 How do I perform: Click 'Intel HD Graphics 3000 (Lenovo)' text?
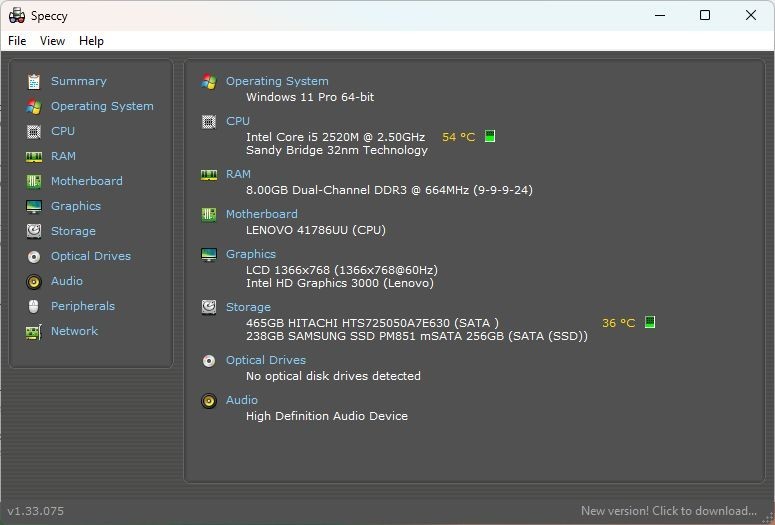[340, 283]
